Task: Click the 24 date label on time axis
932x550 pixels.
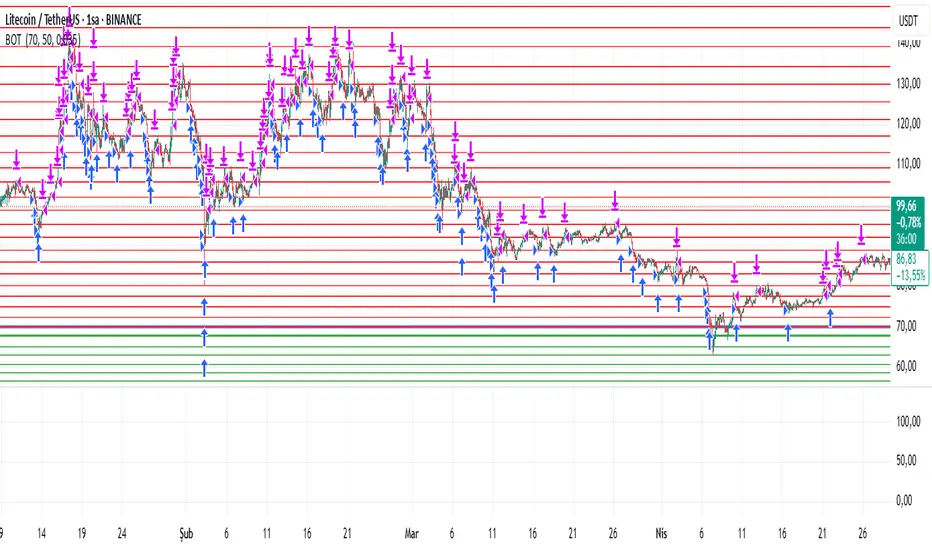Action: pos(122,533)
